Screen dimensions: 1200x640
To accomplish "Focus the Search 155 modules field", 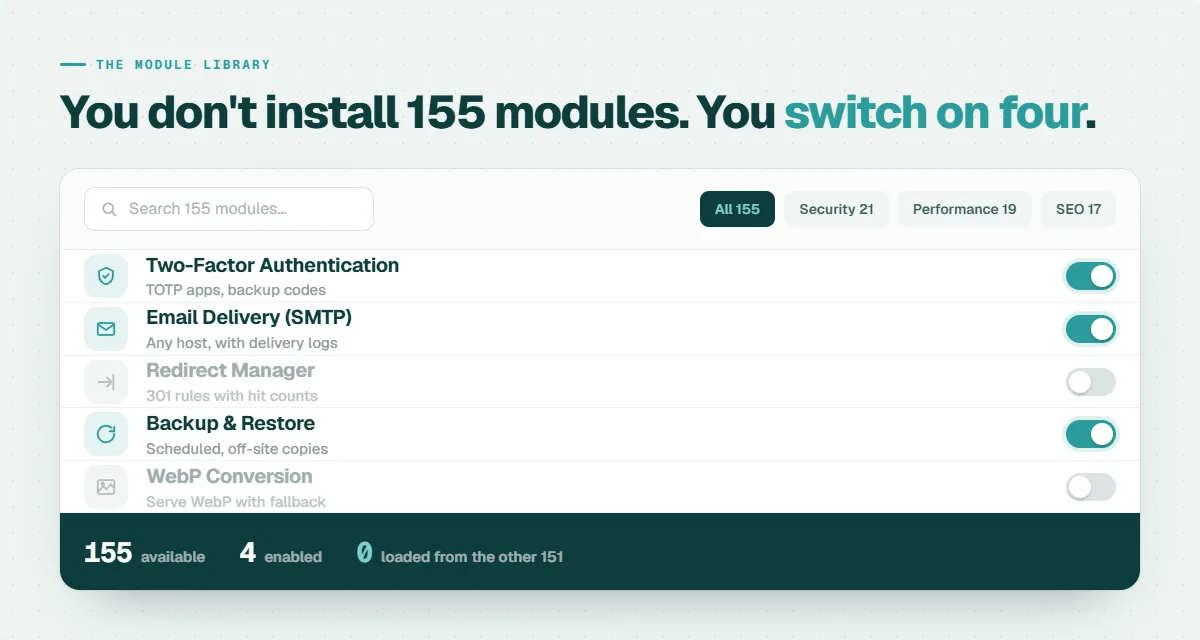I will point(229,209).
